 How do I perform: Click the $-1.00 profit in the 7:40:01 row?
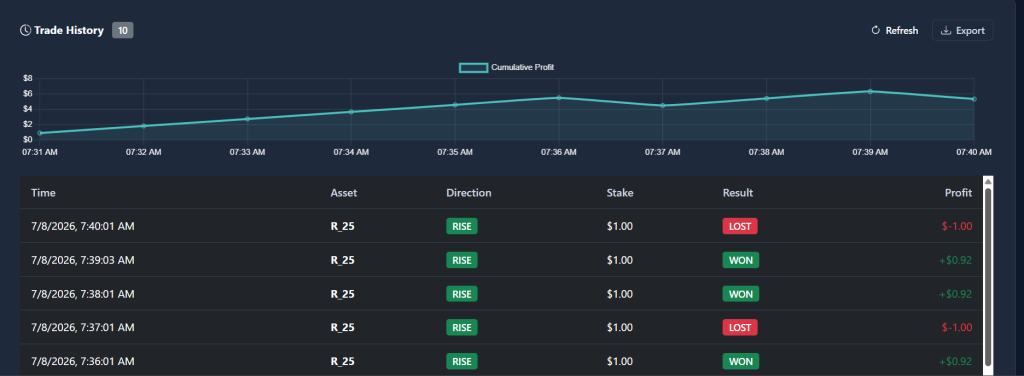pyautogui.click(x=957, y=226)
